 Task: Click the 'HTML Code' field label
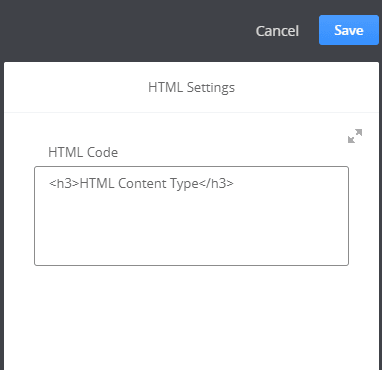[x=83, y=152]
